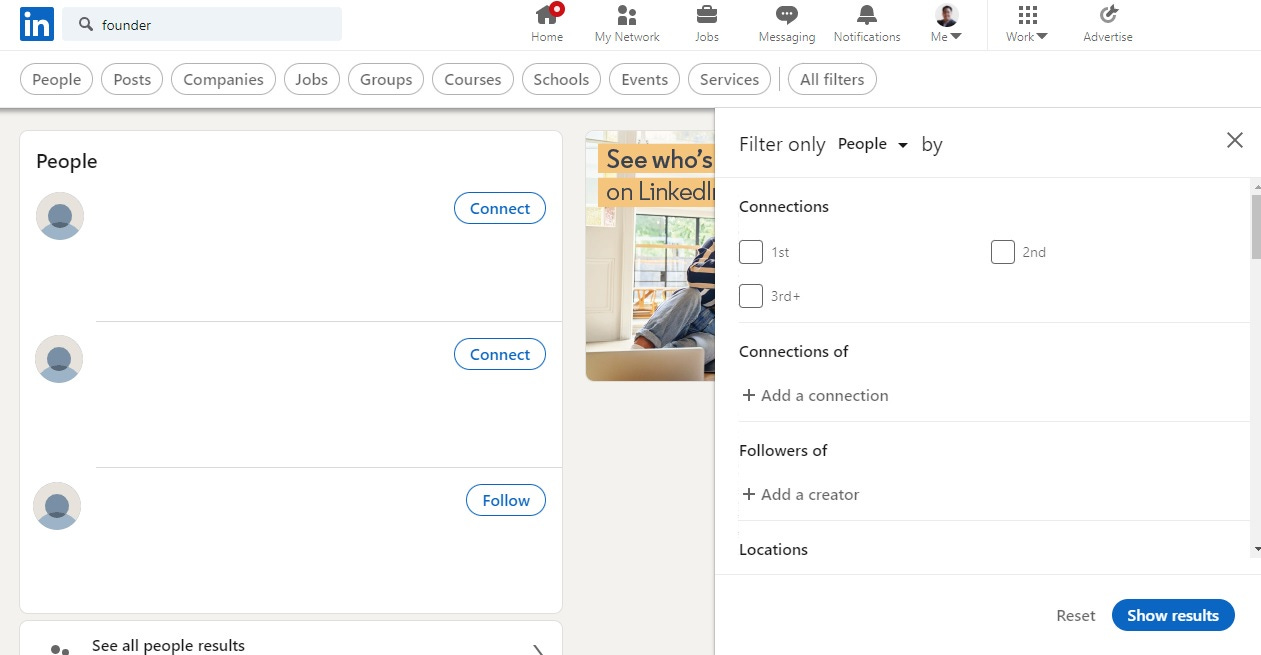This screenshot has height=655, width=1261.
Task: Select the Services filter pill
Action: [x=729, y=80]
